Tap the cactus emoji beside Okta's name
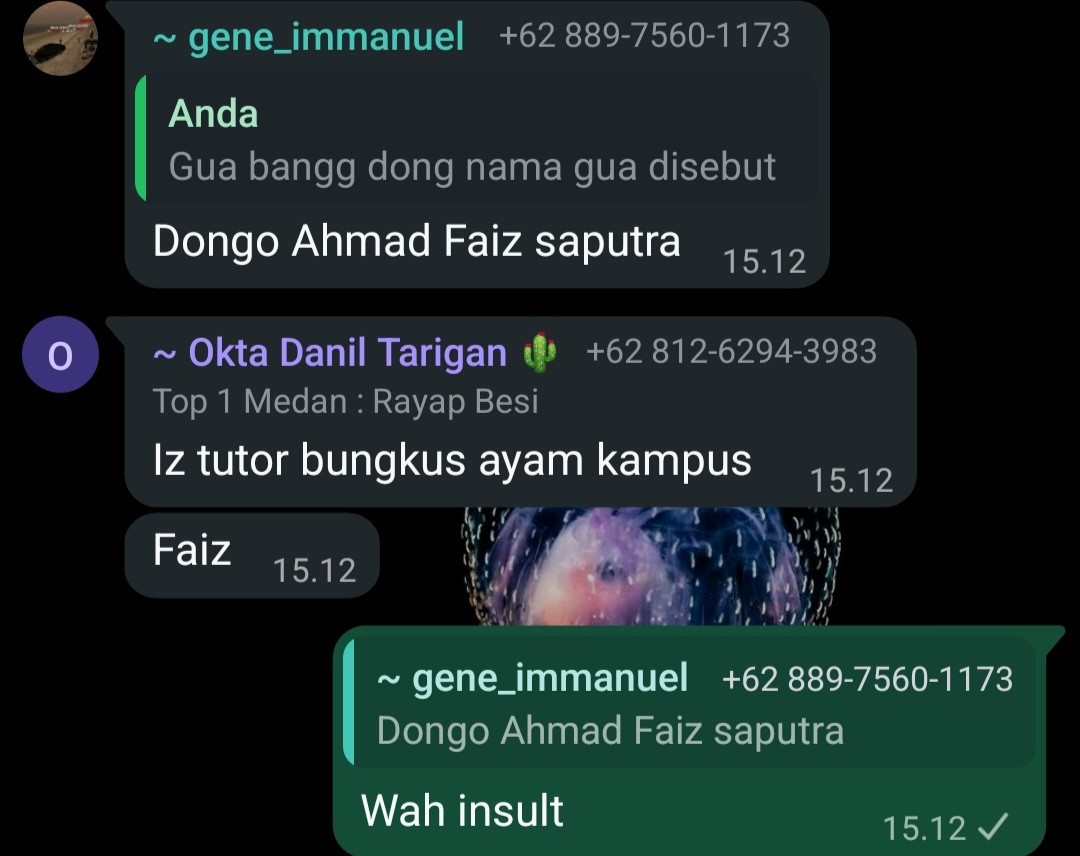Screen dimensions: 1080x856 click(x=539, y=353)
